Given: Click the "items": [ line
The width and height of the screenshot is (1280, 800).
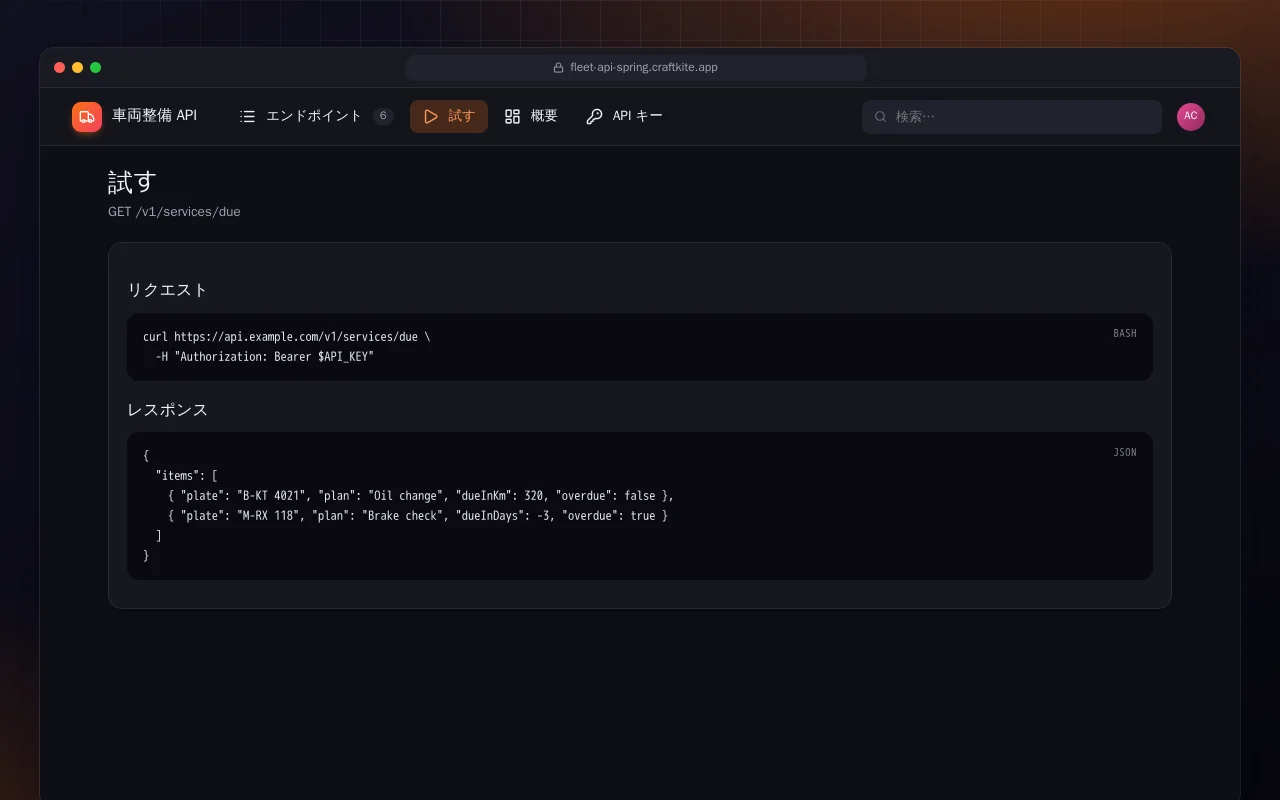Looking at the screenshot, I should click(187, 476).
